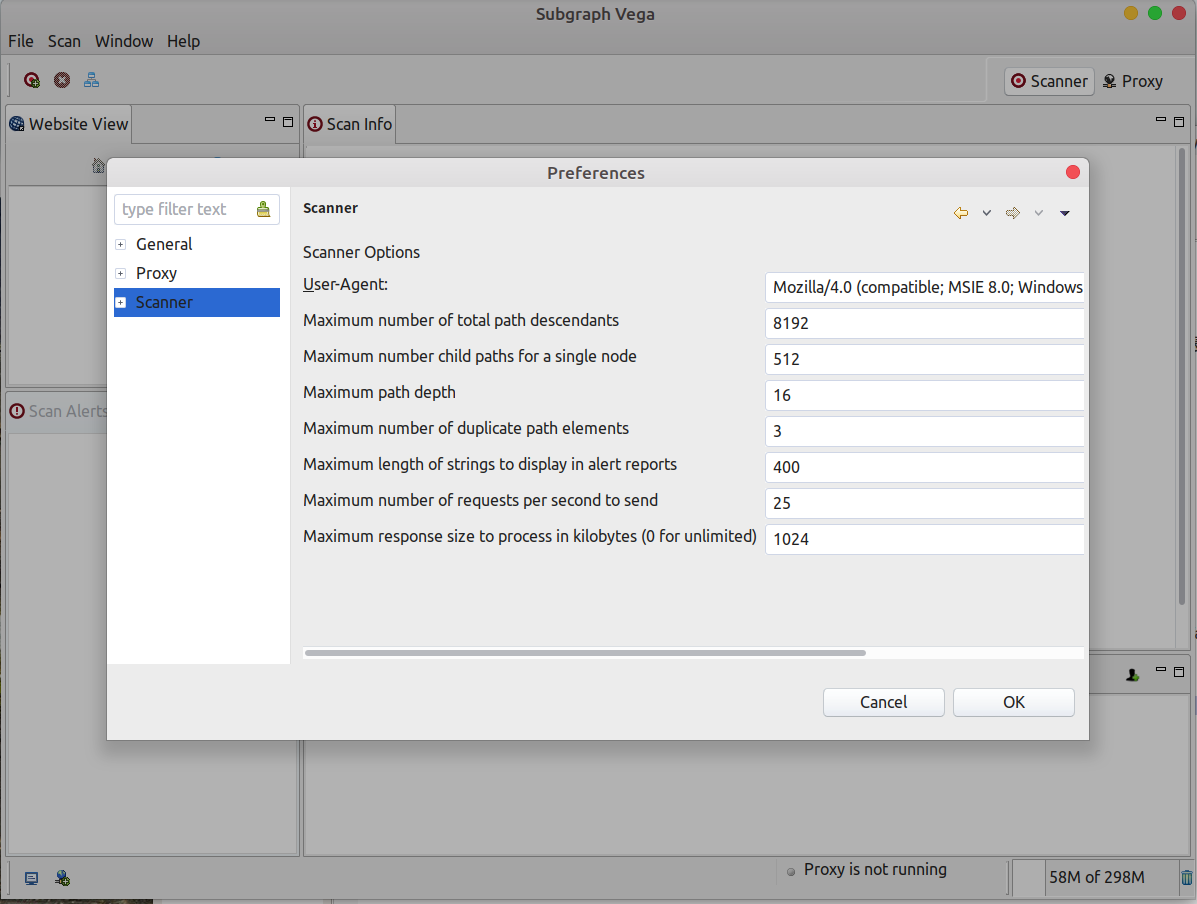Click the preferences horizontal scrollbar
The height and width of the screenshot is (904, 1197).
click(585, 653)
